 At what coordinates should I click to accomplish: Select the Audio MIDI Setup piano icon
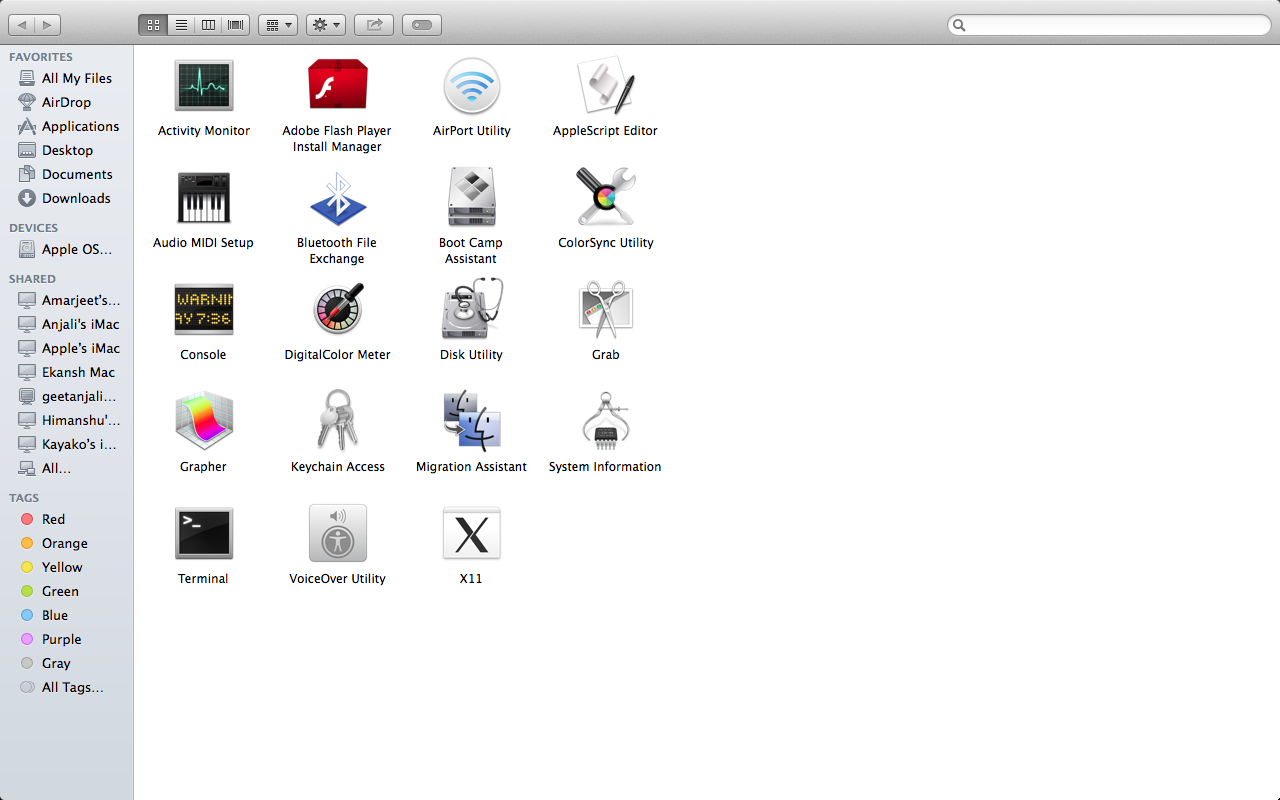[x=204, y=197]
